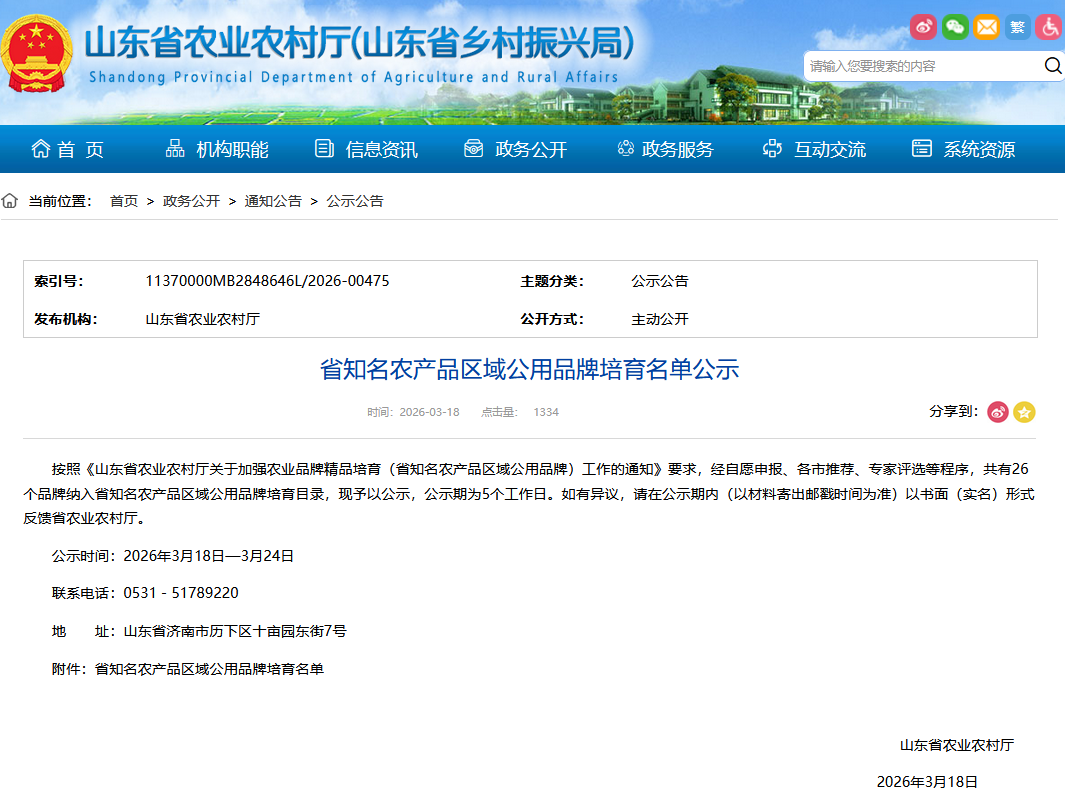Navigate to 政务服务 in the menu
The height and width of the screenshot is (811, 1065).
tap(665, 150)
